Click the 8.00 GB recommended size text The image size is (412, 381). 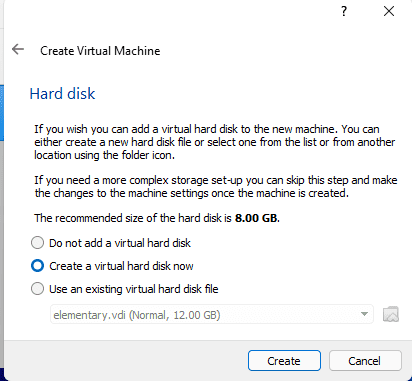pyautogui.click(x=257, y=218)
